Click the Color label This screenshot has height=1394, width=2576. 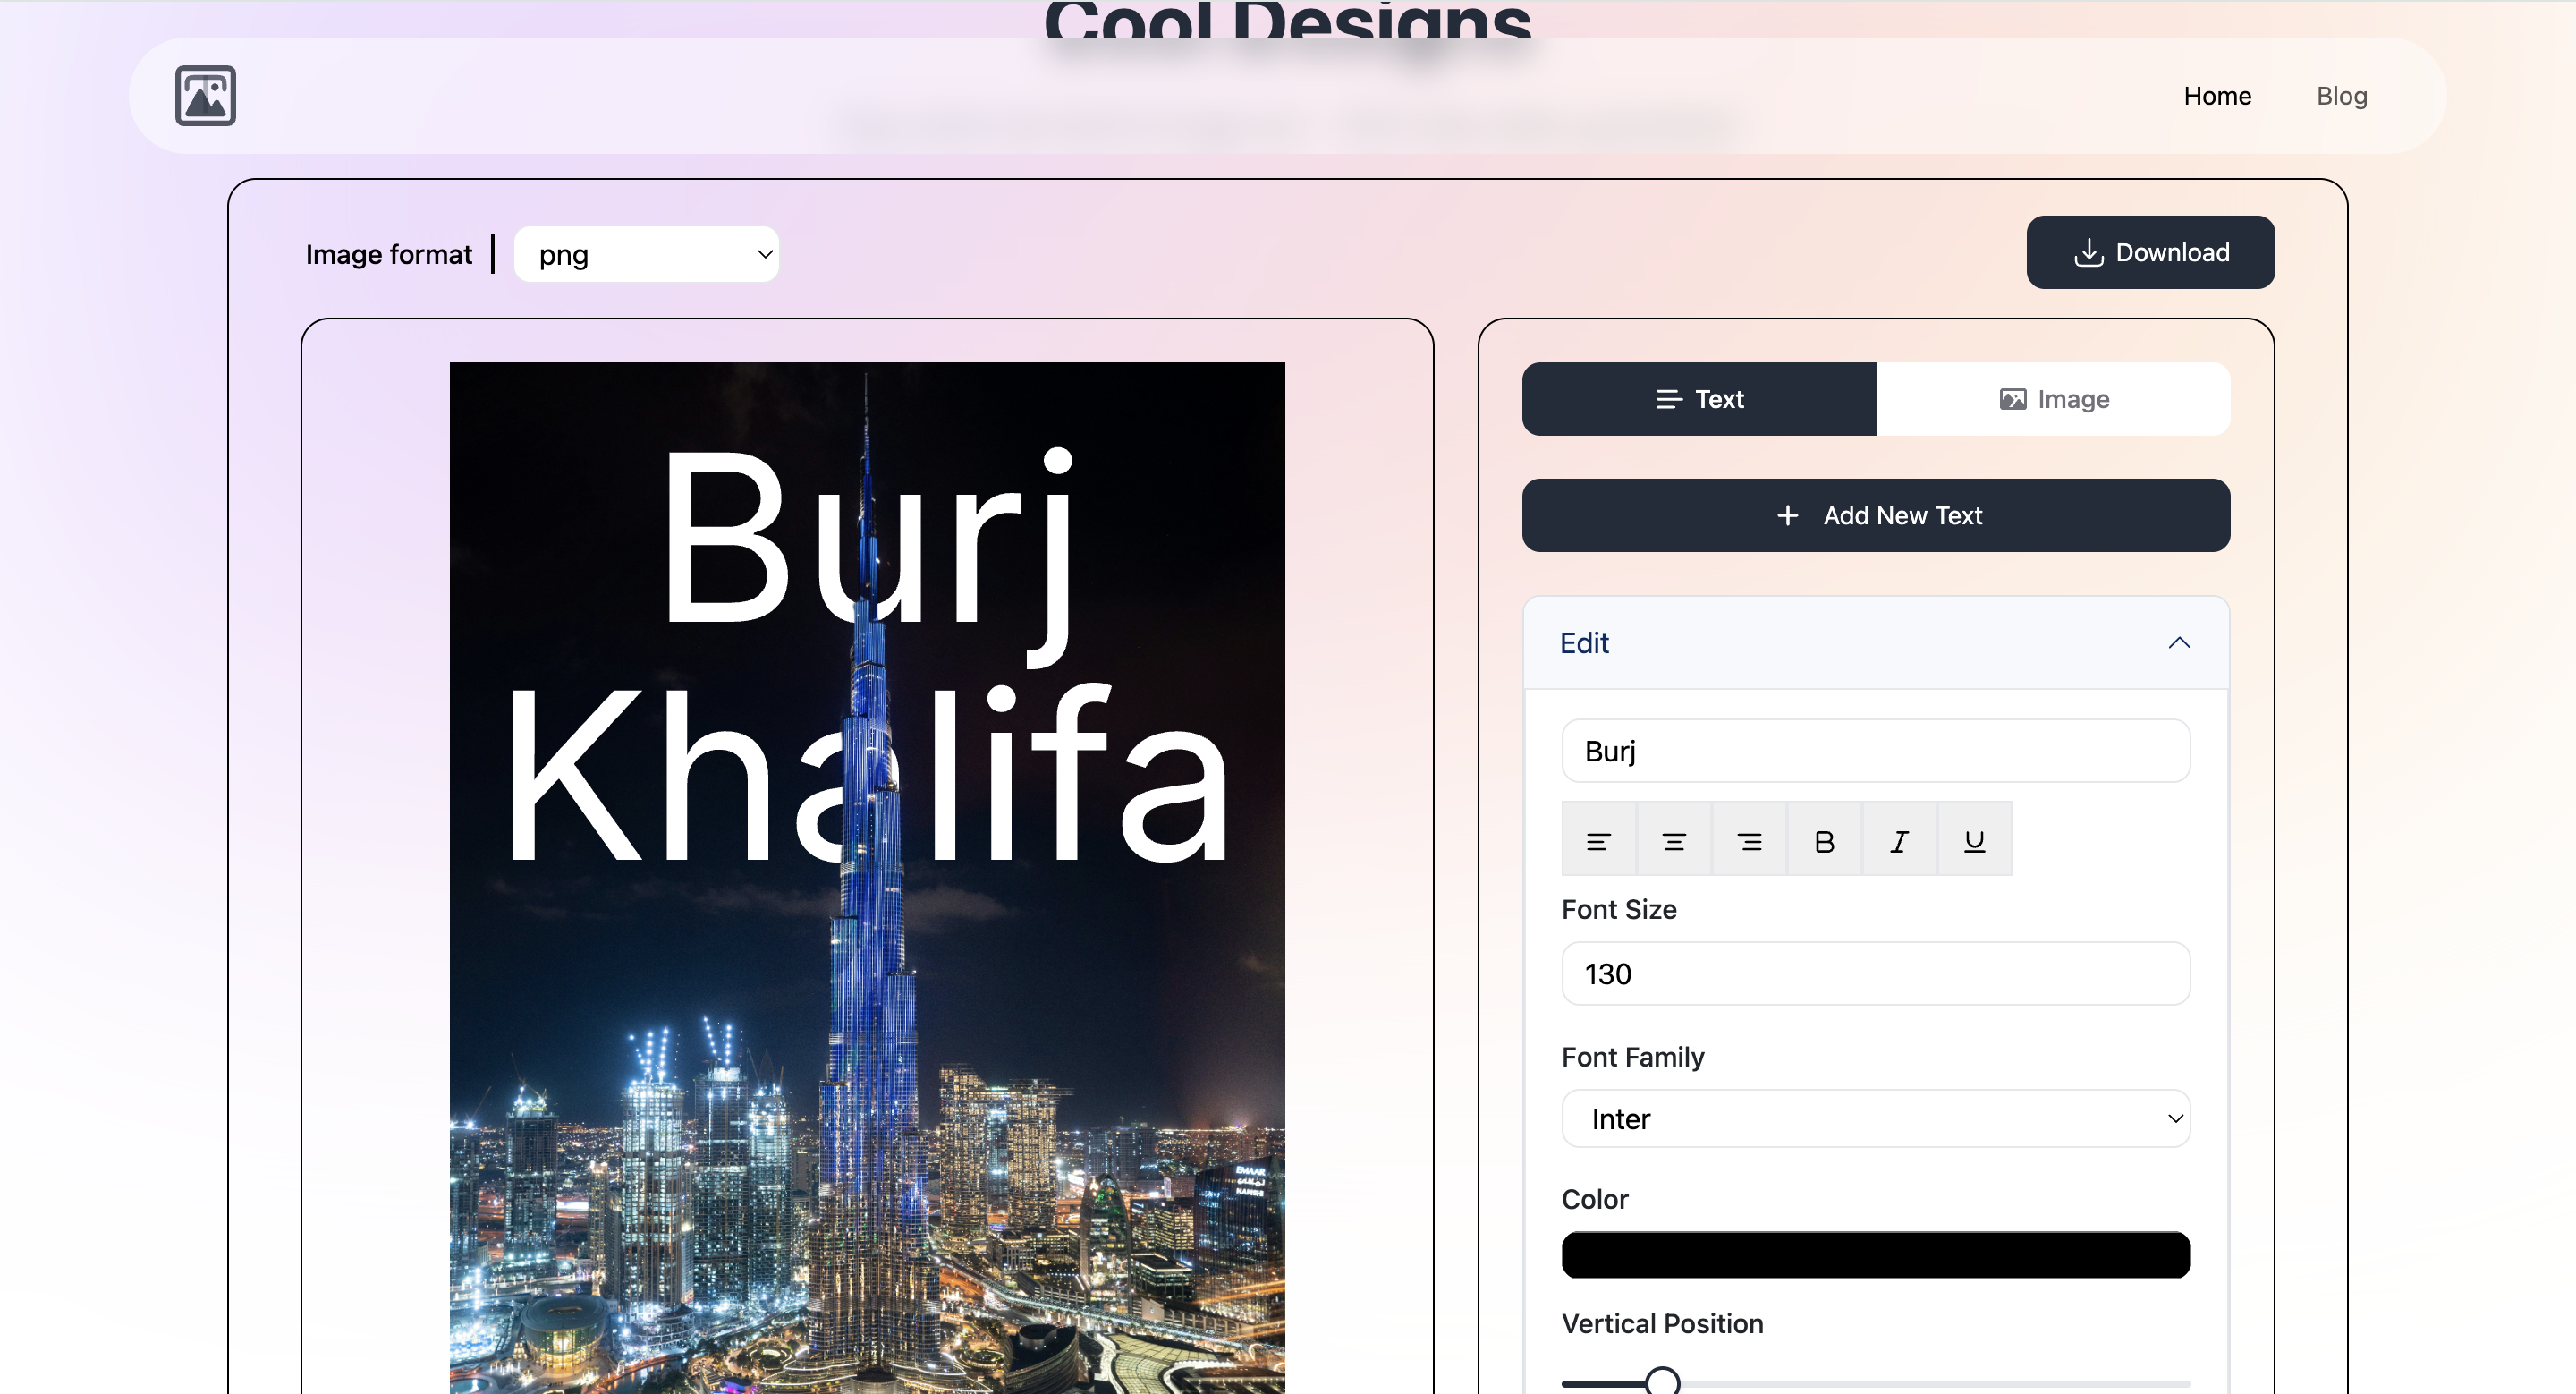[1595, 1199]
